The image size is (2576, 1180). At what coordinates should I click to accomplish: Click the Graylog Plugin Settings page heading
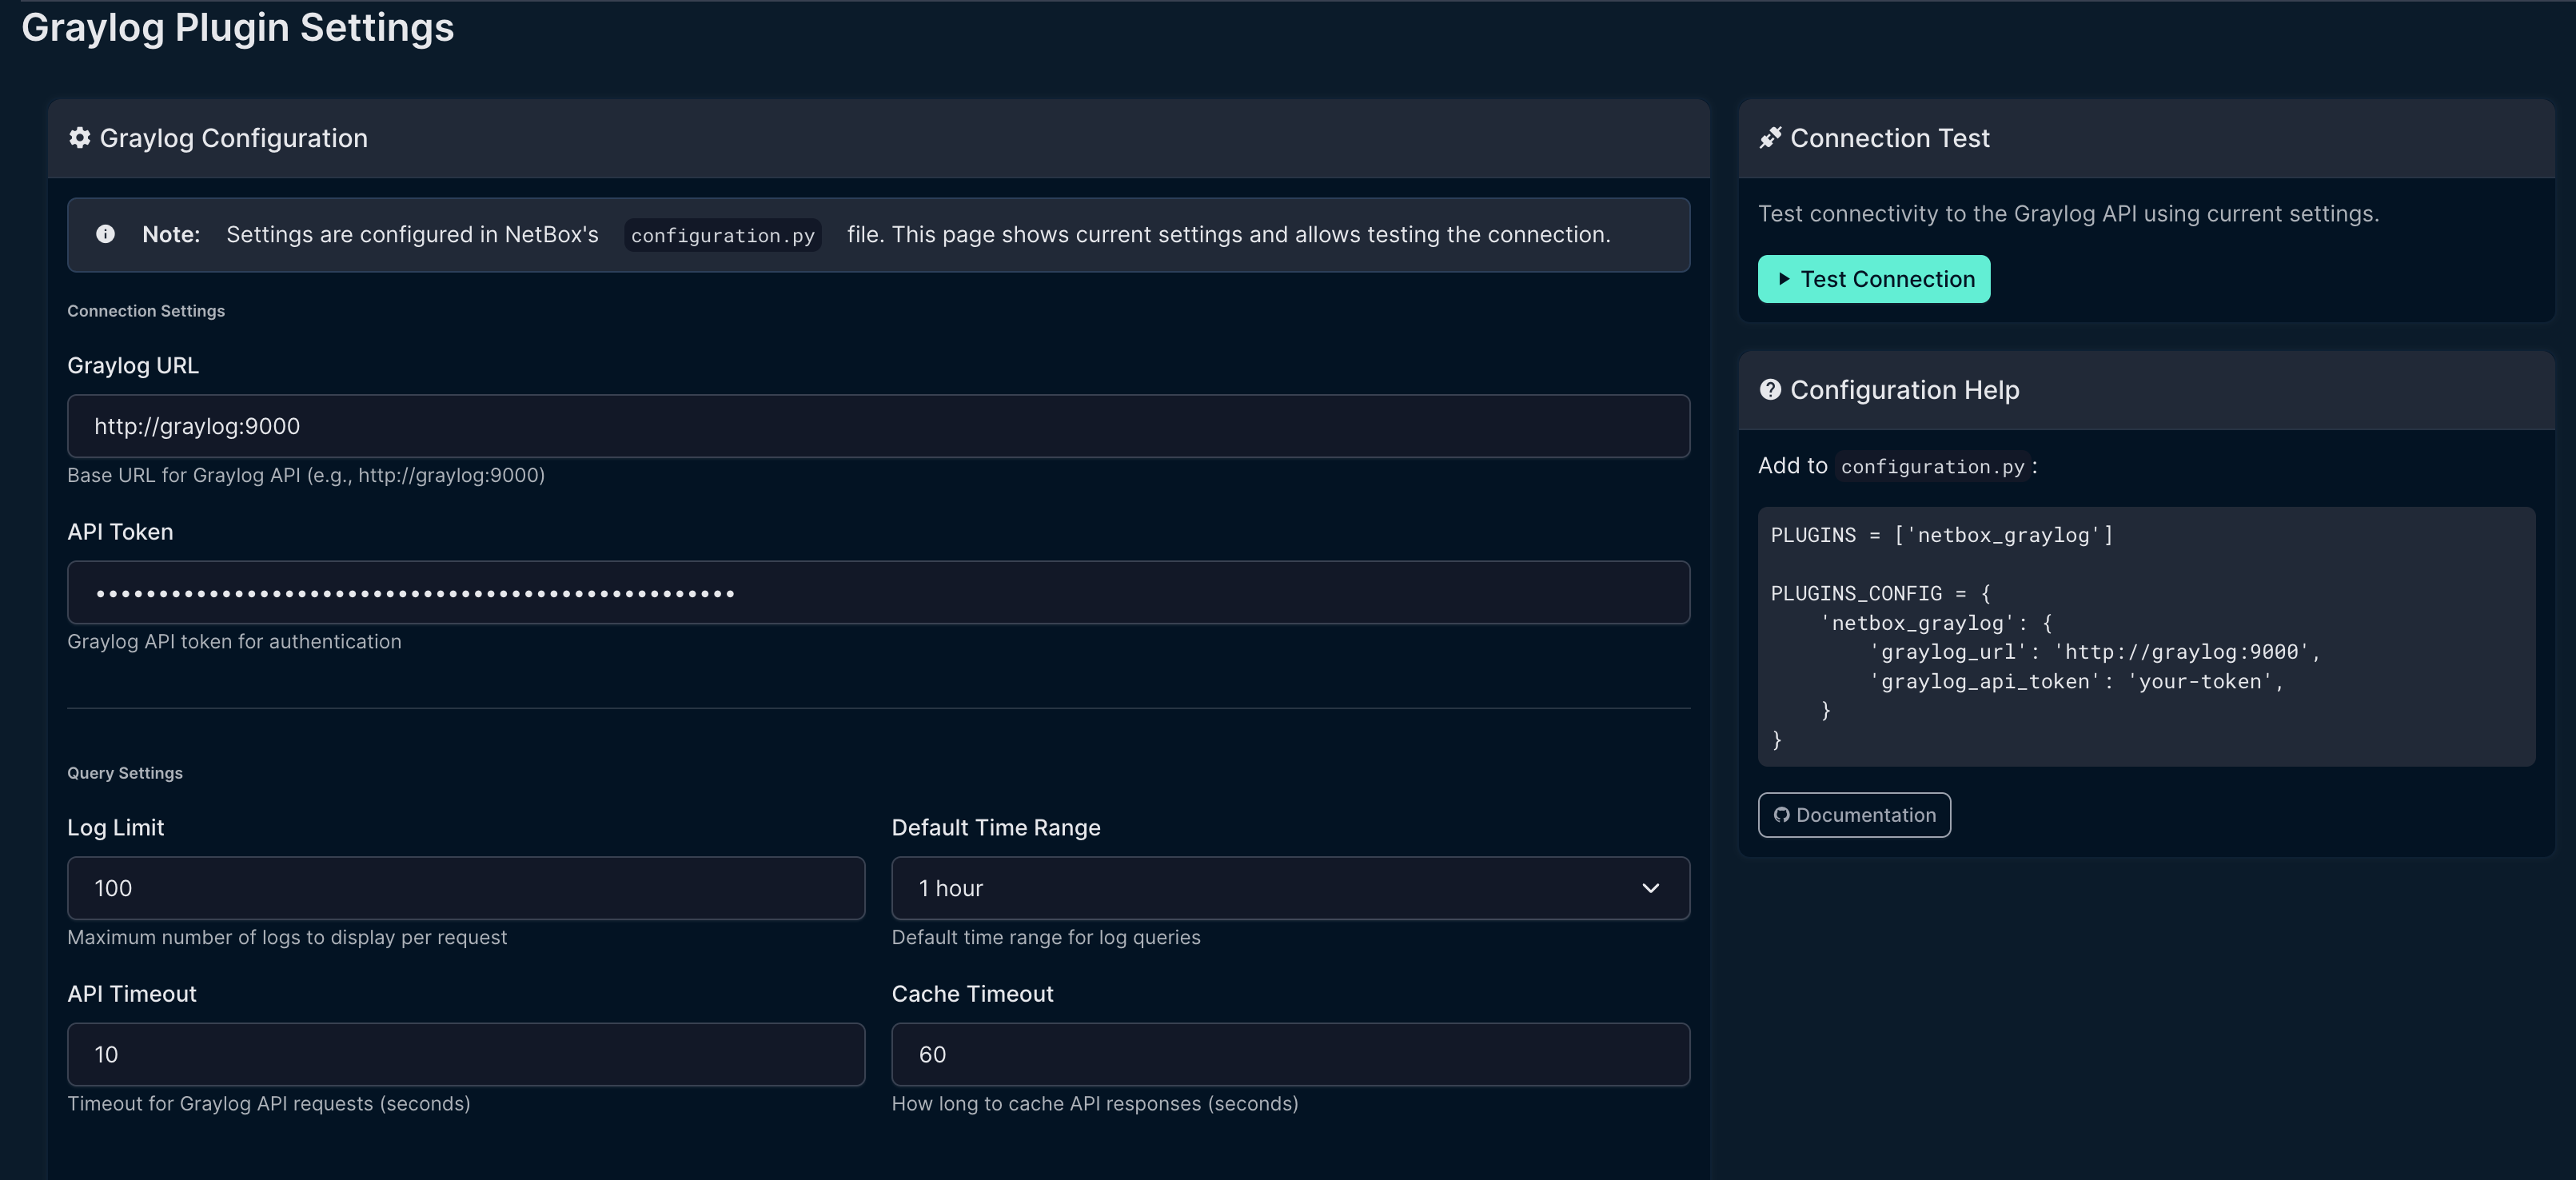pos(238,27)
